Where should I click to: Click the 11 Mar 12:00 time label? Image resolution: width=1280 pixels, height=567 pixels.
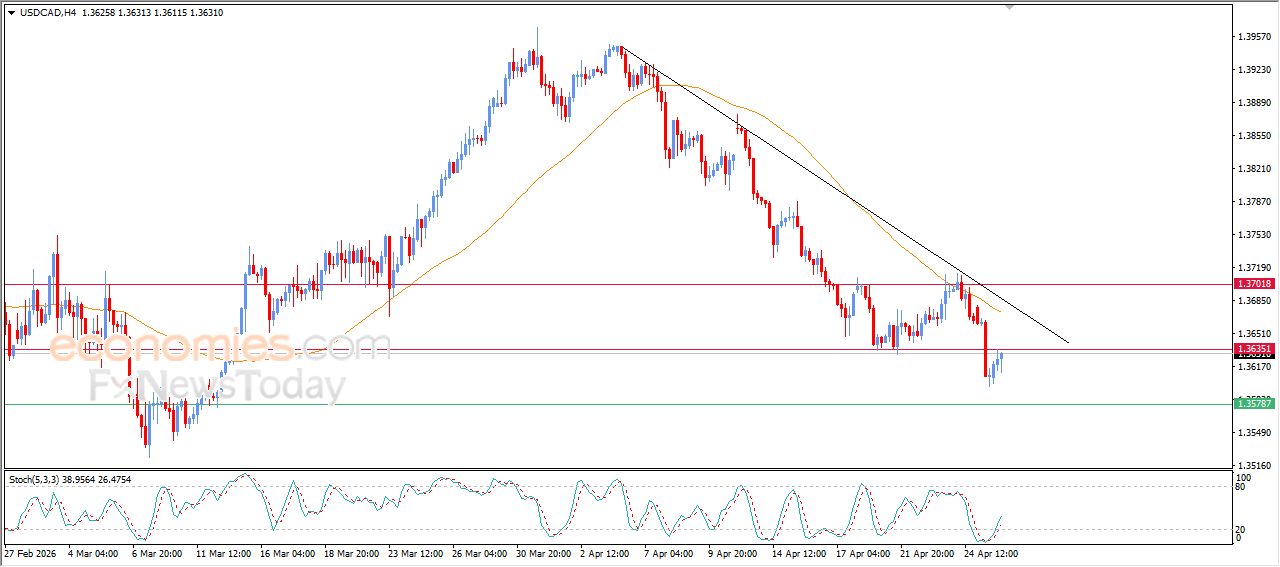[222, 553]
